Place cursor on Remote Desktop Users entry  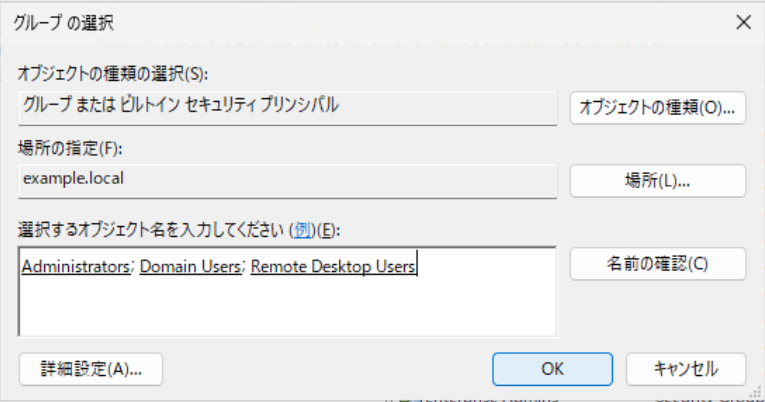click(x=333, y=266)
